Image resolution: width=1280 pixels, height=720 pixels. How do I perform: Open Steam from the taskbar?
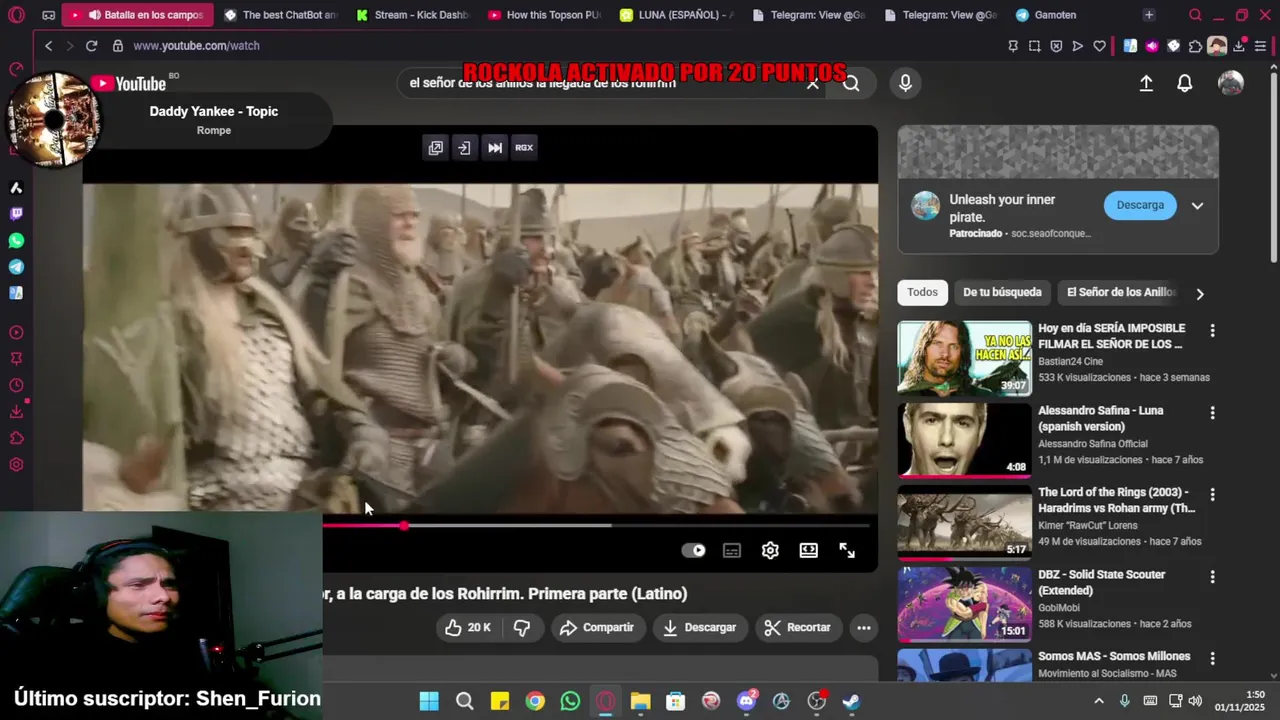click(851, 701)
